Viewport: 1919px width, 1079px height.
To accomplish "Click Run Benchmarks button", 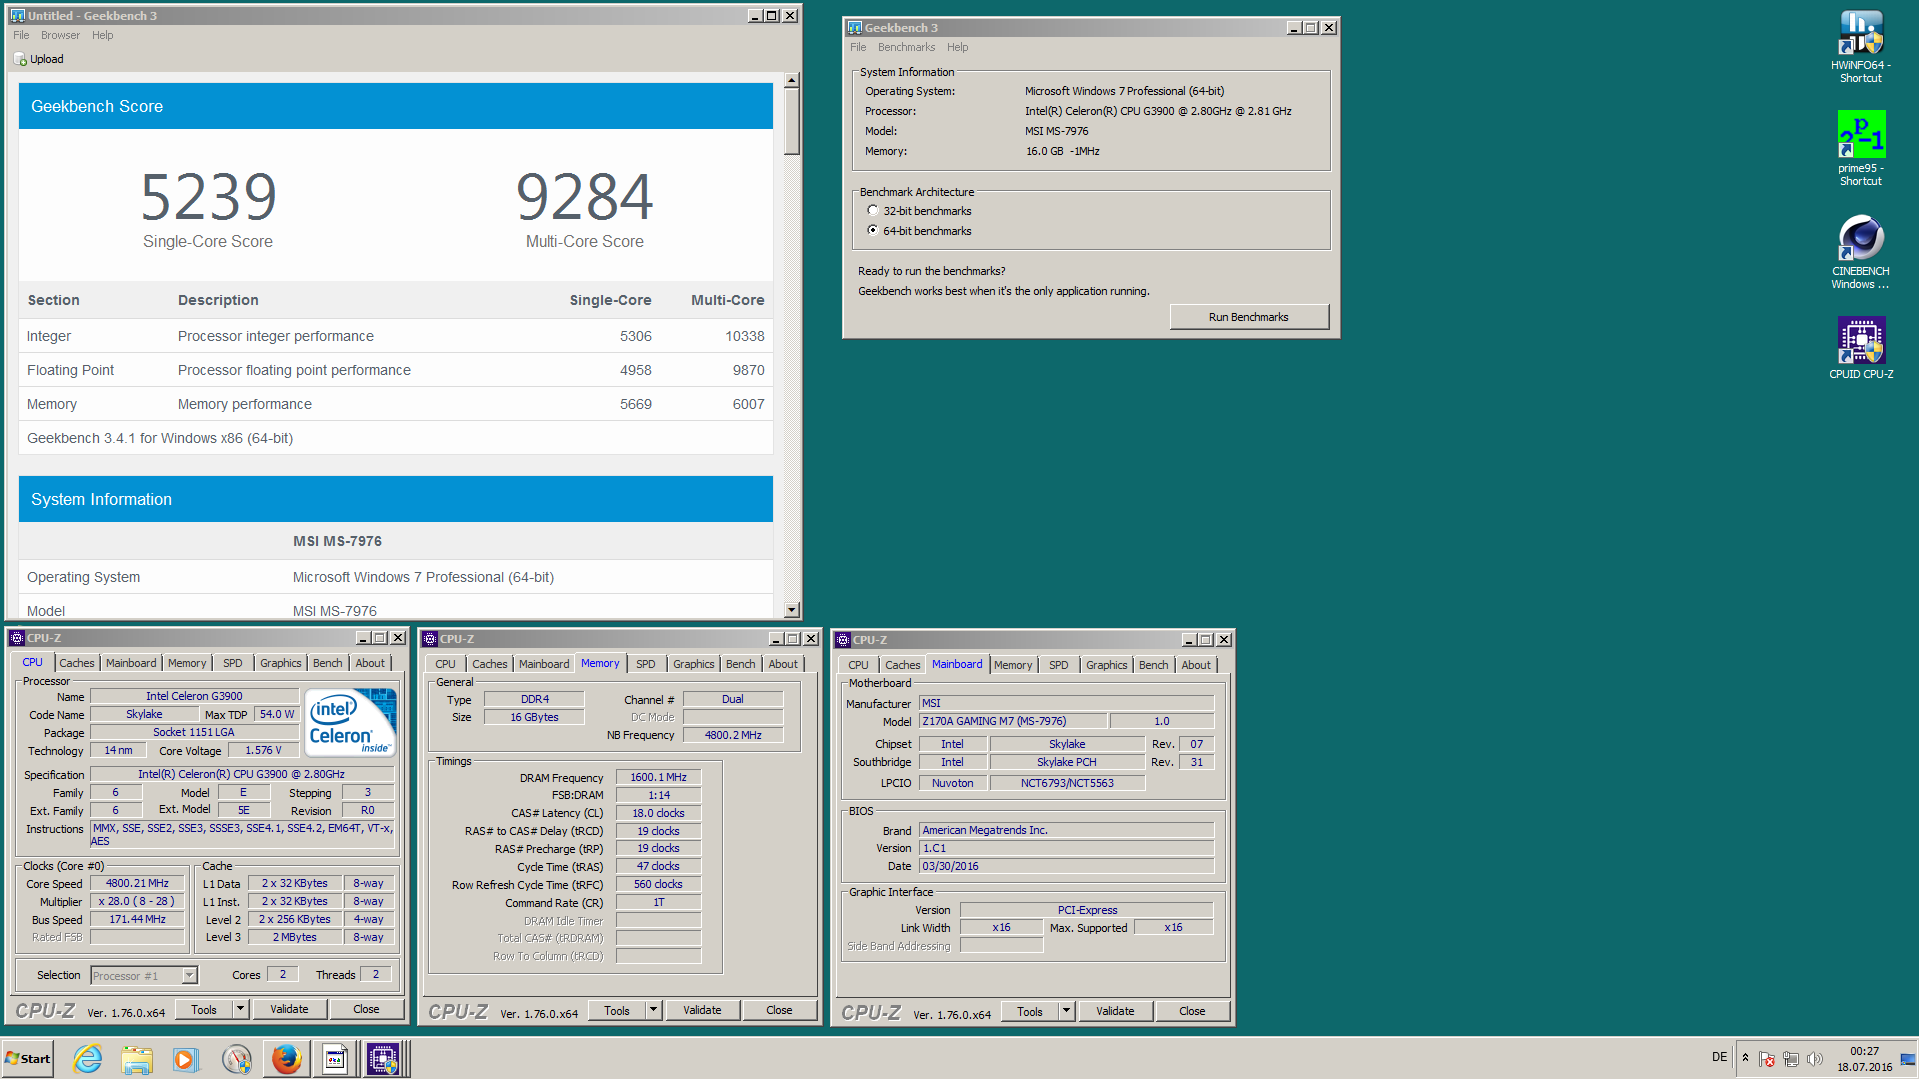I will (x=1249, y=317).
